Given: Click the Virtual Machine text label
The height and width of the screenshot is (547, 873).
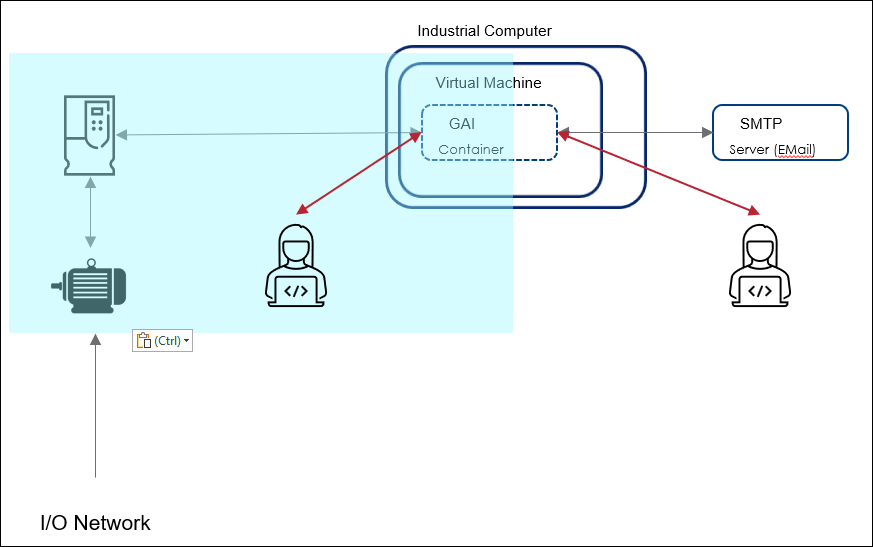Looking at the screenshot, I should coord(488,83).
